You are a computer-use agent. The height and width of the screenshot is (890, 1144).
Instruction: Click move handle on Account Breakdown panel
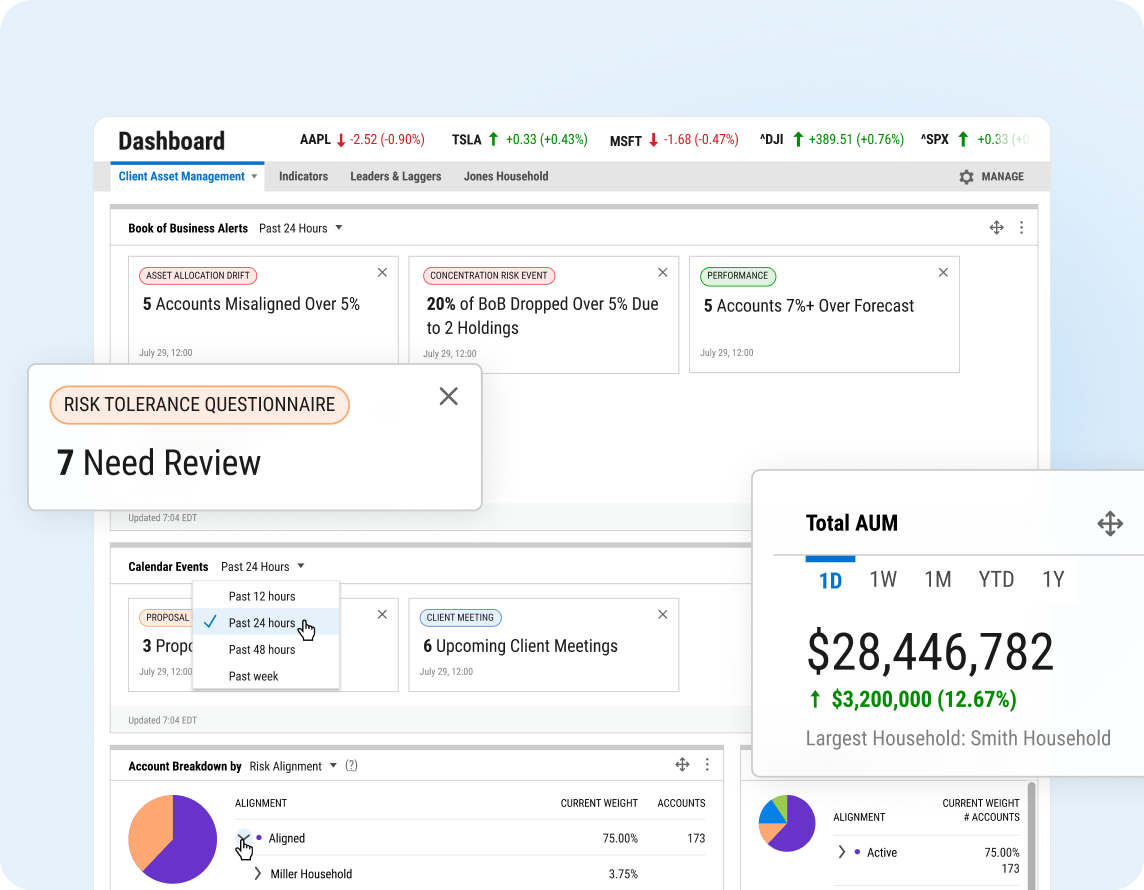click(682, 765)
